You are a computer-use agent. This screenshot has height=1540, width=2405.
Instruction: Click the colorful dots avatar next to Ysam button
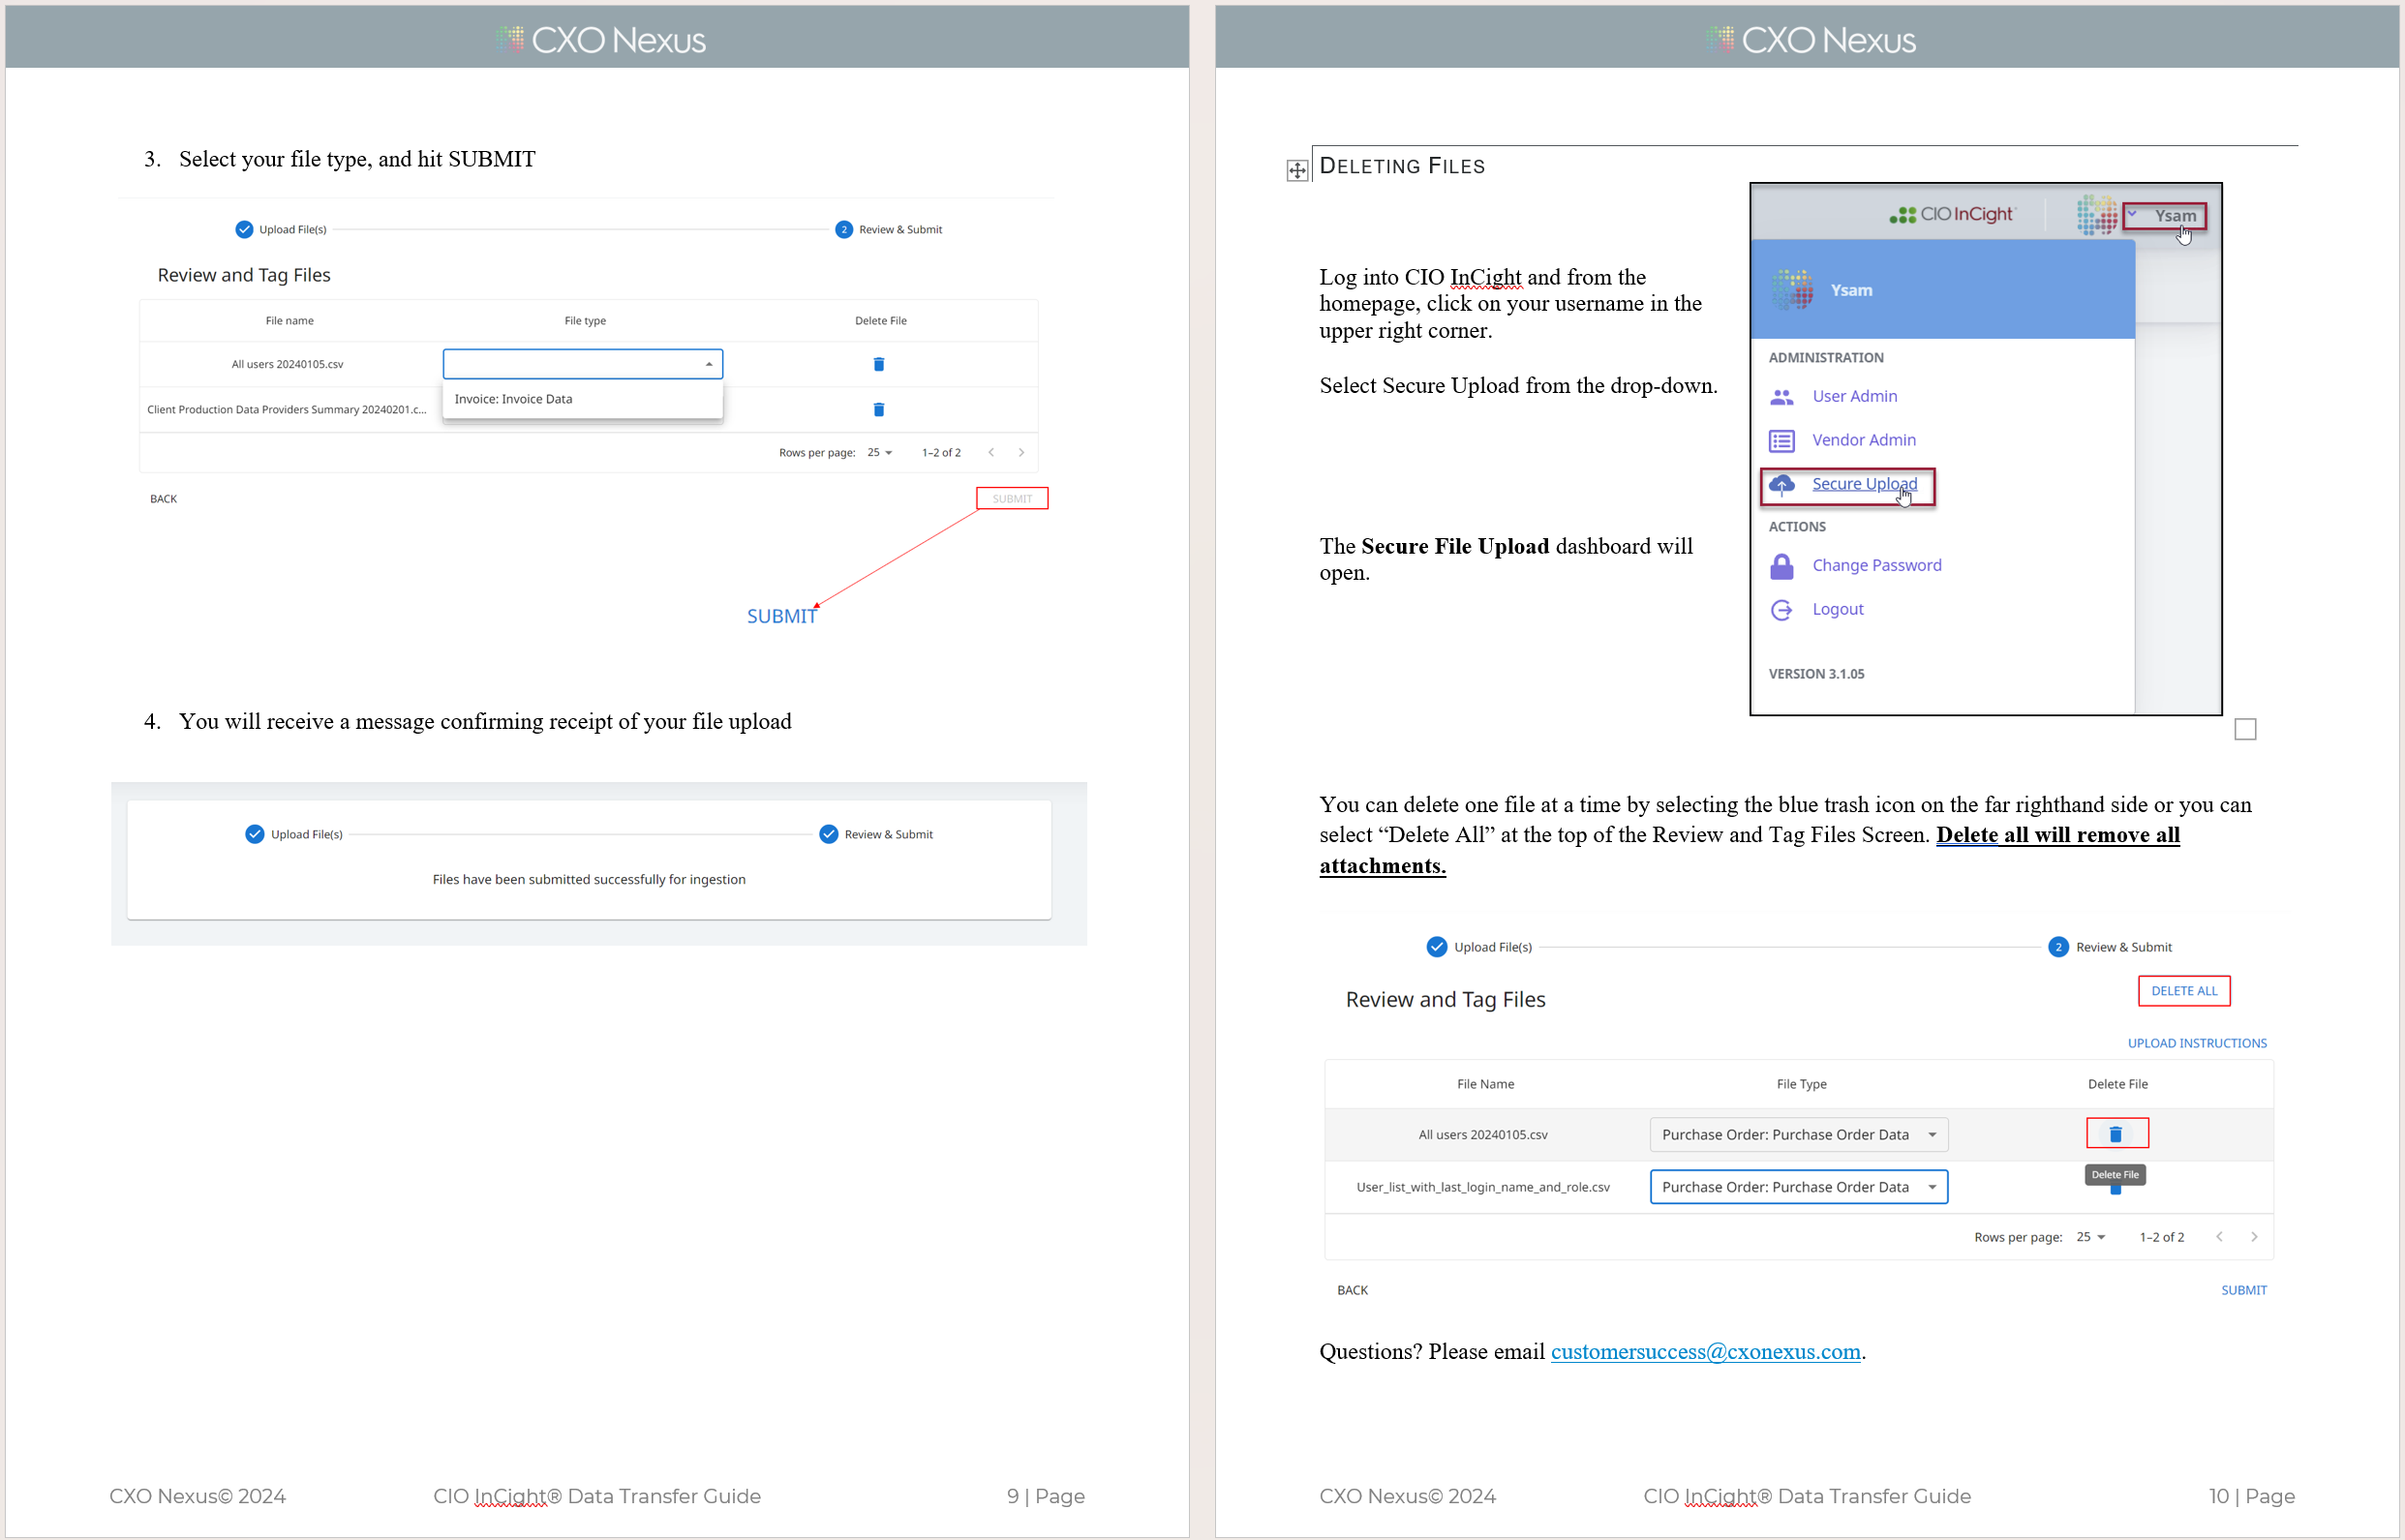(2097, 214)
